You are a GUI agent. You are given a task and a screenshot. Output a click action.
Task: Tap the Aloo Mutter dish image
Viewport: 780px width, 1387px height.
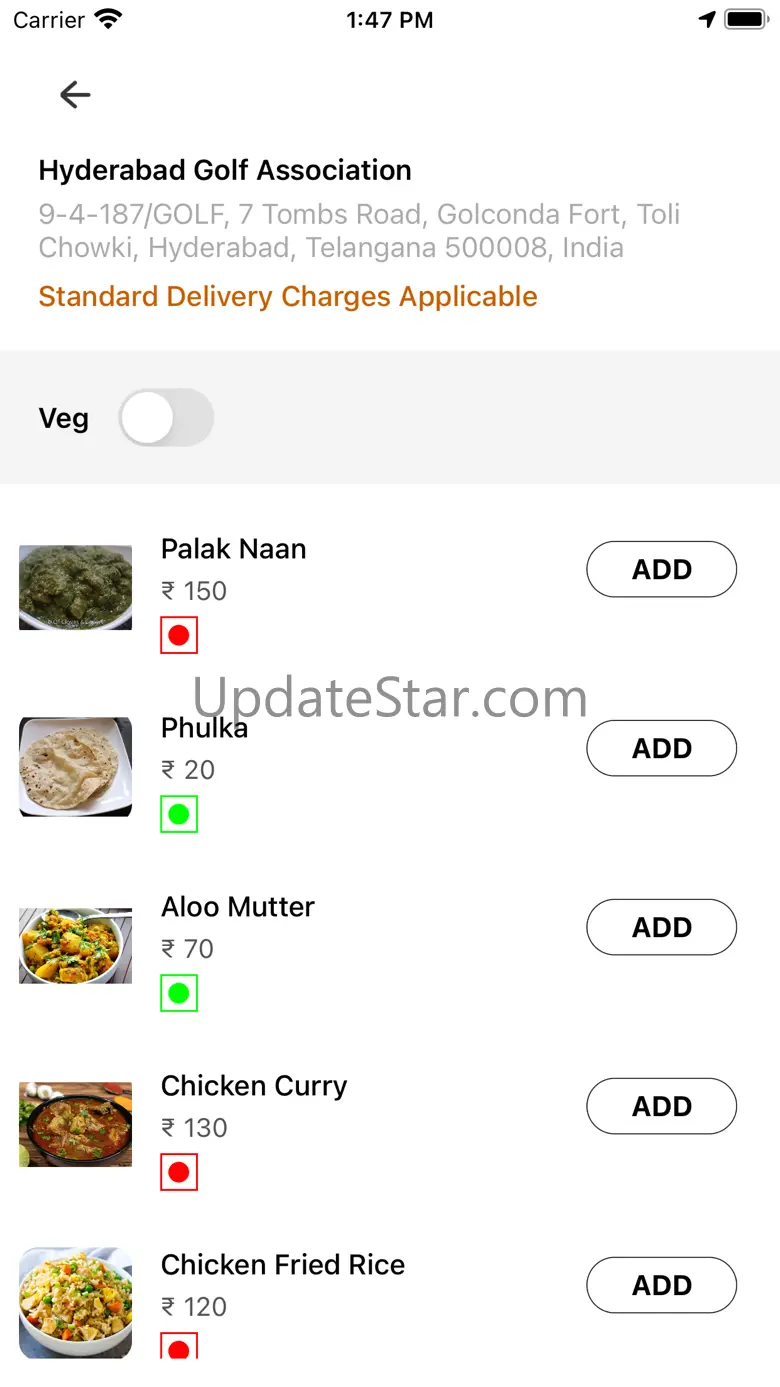pyautogui.click(x=75, y=945)
